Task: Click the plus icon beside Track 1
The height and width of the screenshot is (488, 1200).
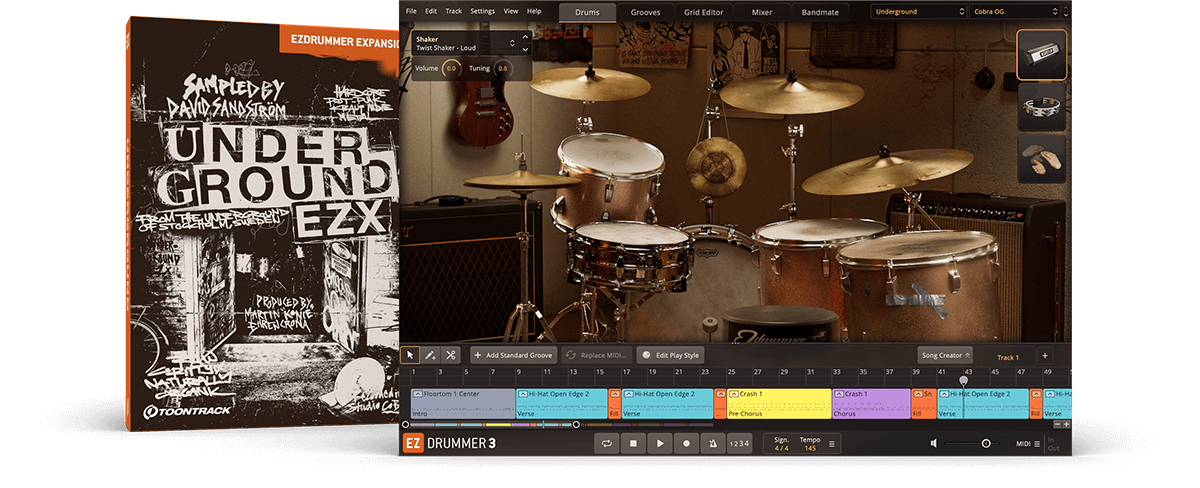Action: tap(1044, 356)
